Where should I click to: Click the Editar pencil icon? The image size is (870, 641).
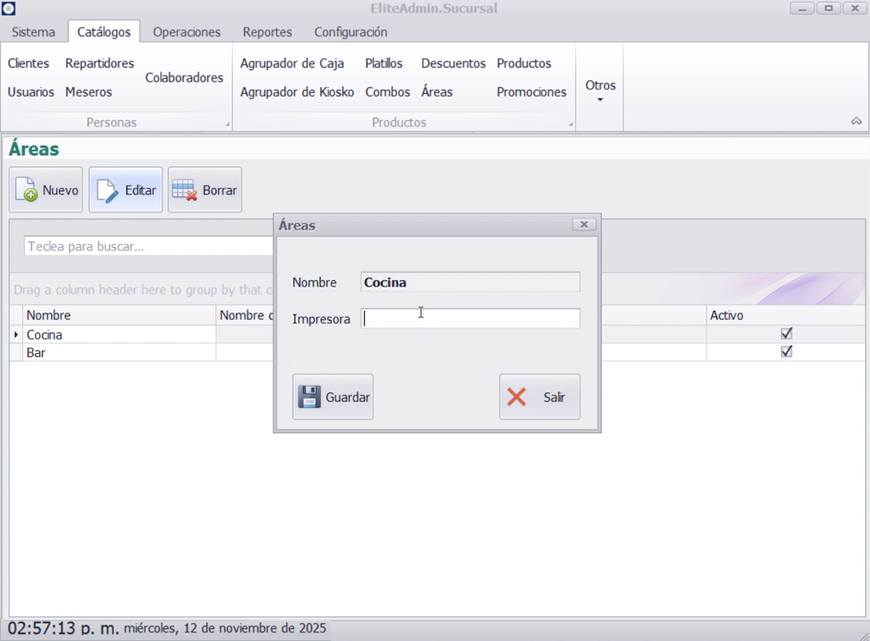coord(107,190)
